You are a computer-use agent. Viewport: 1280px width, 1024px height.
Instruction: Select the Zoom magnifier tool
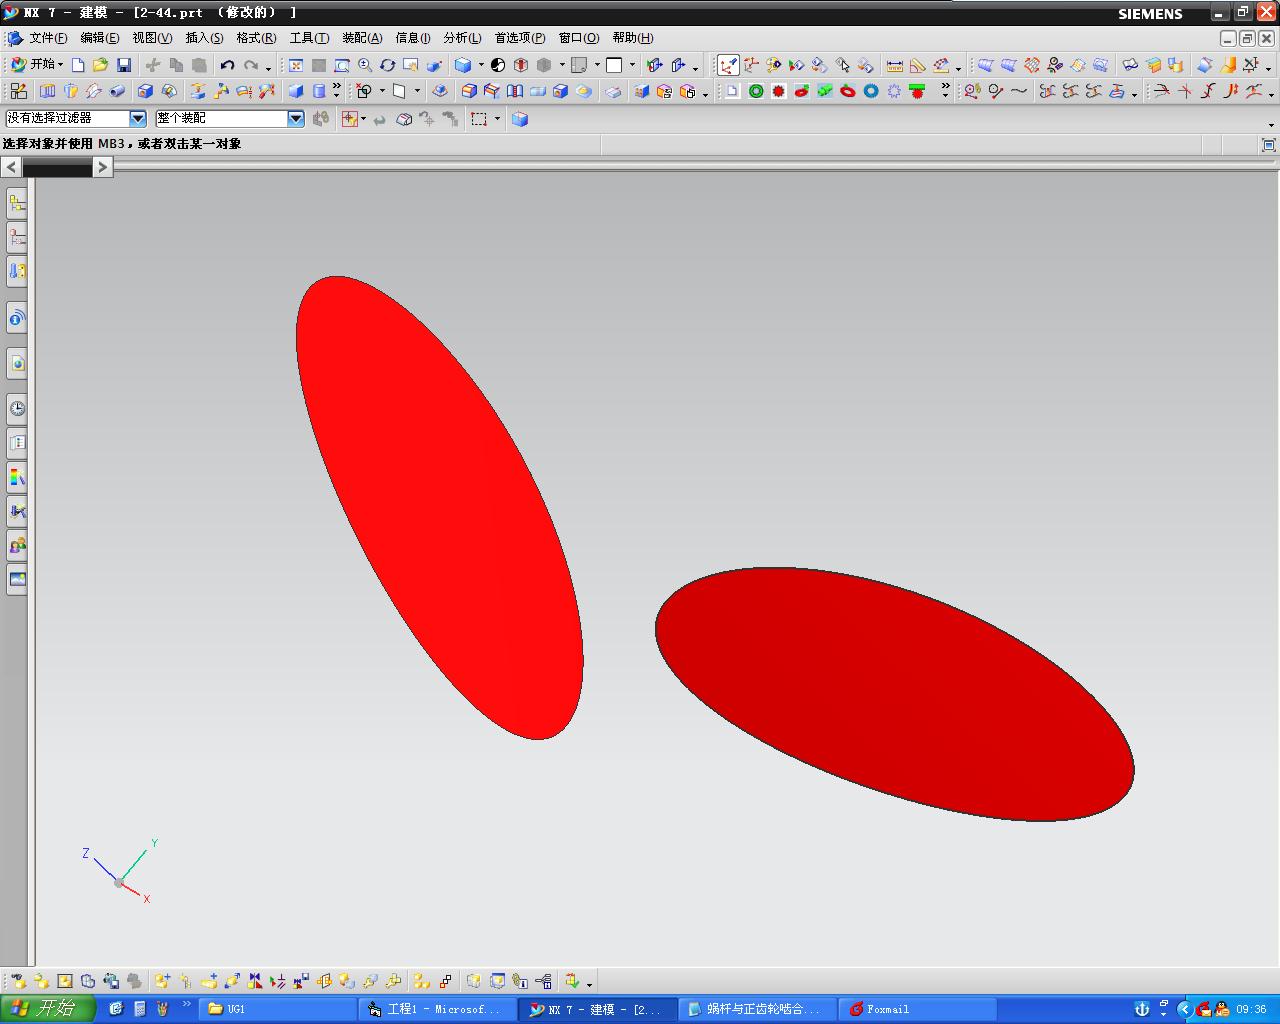pos(365,65)
